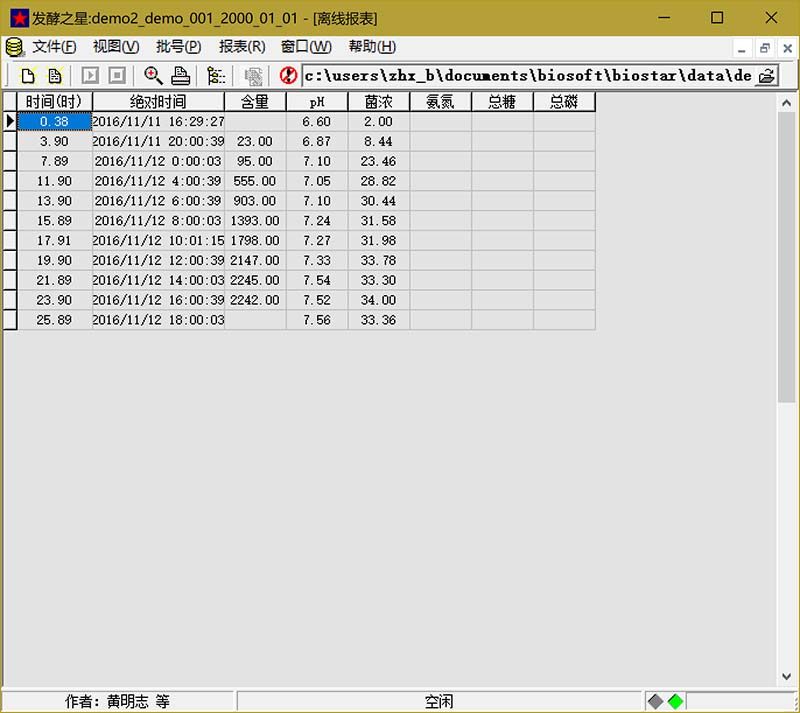Select the cell containing 2245.00
Viewport: 800px width, 713px height.
point(254,281)
